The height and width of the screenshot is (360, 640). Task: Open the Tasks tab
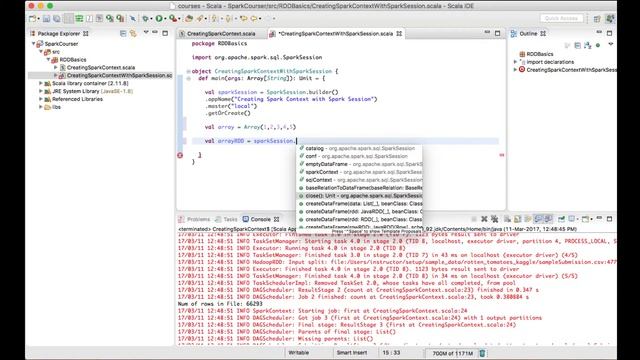[227, 219]
